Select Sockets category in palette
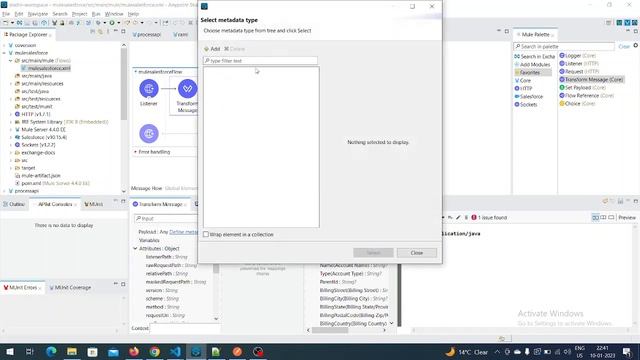This screenshot has height=360, width=640. pyautogui.click(x=526, y=104)
